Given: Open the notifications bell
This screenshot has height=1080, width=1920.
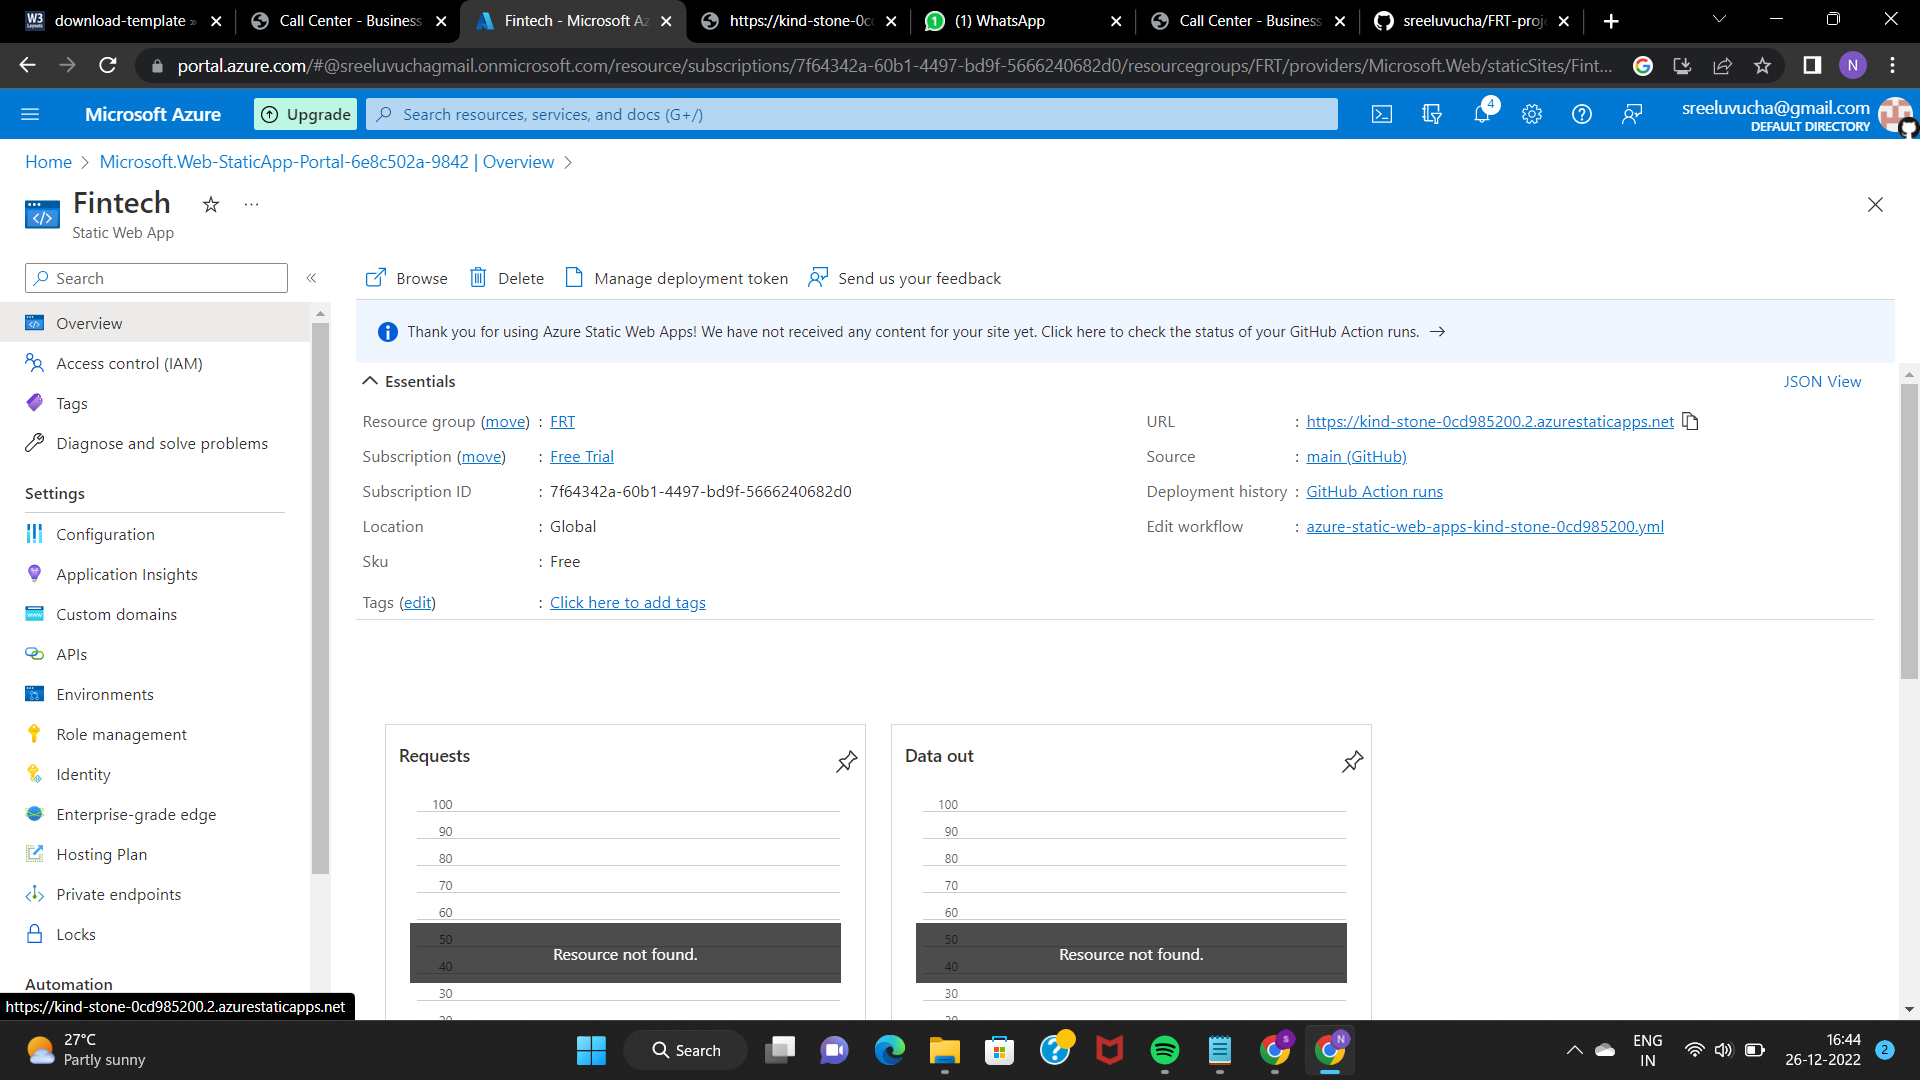Looking at the screenshot, I should pyautogui.click(x=1481, y=114).
